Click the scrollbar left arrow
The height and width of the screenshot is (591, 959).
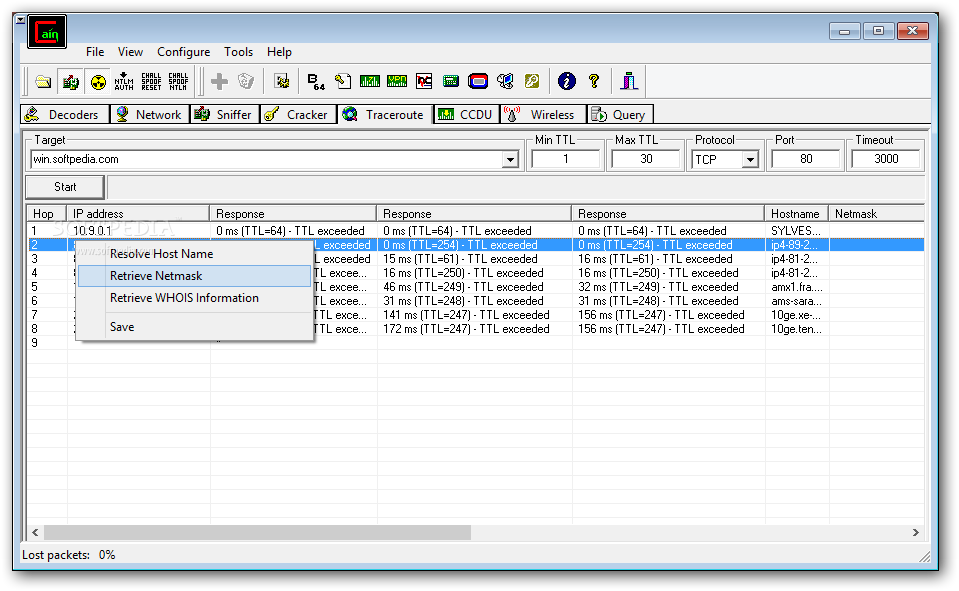[35, 532]
